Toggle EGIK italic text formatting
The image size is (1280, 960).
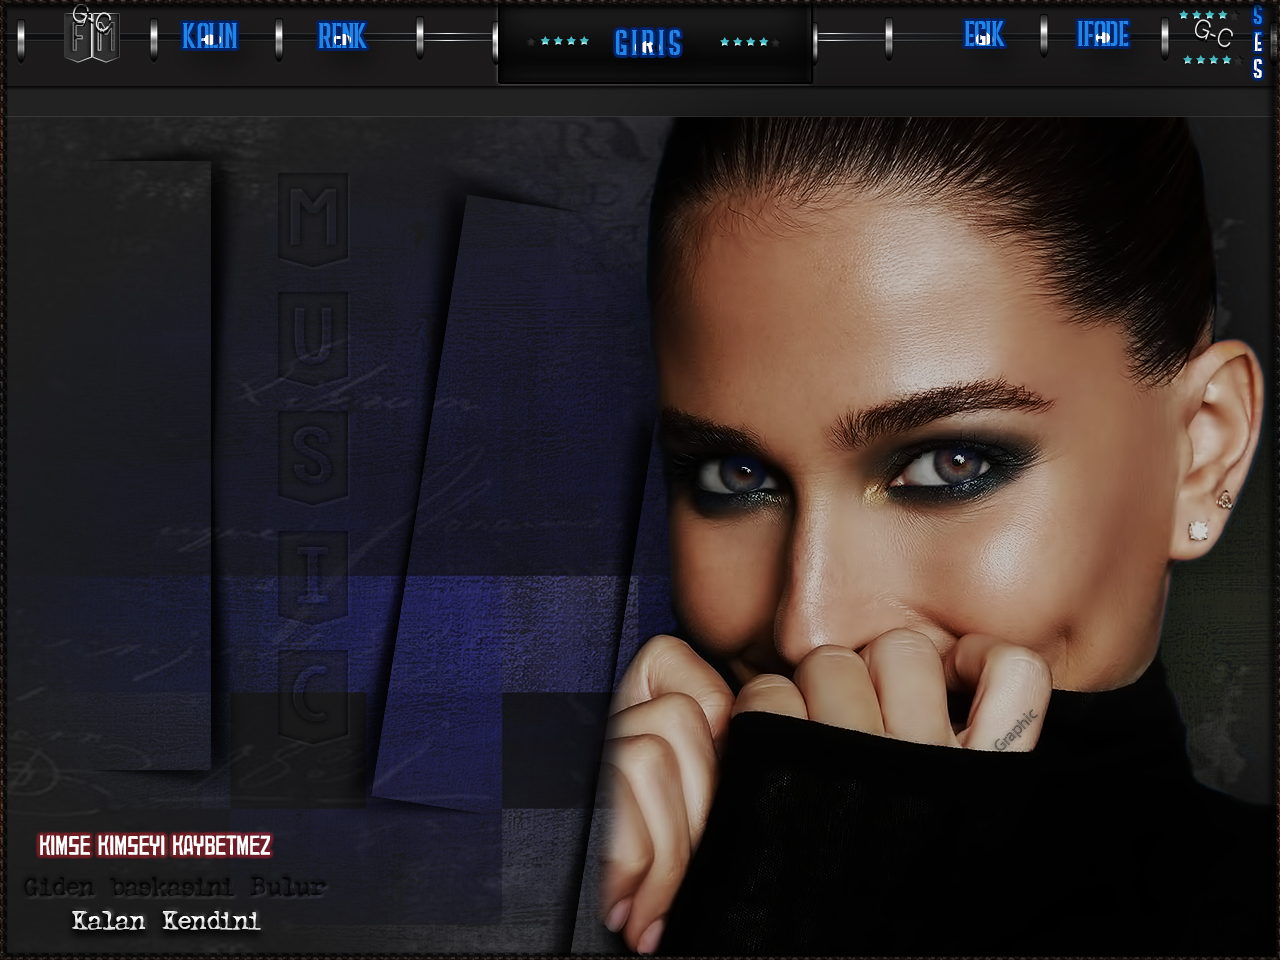click(x=984, y=36)
